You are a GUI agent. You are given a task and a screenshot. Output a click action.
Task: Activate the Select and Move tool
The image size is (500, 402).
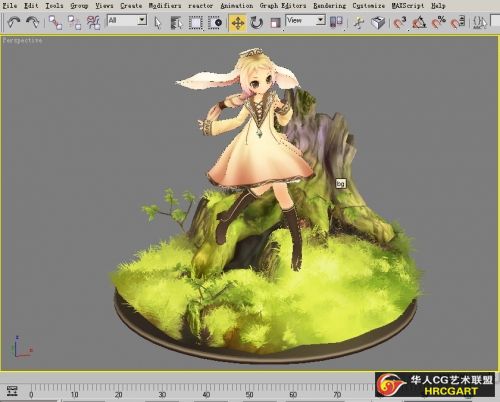237,23
